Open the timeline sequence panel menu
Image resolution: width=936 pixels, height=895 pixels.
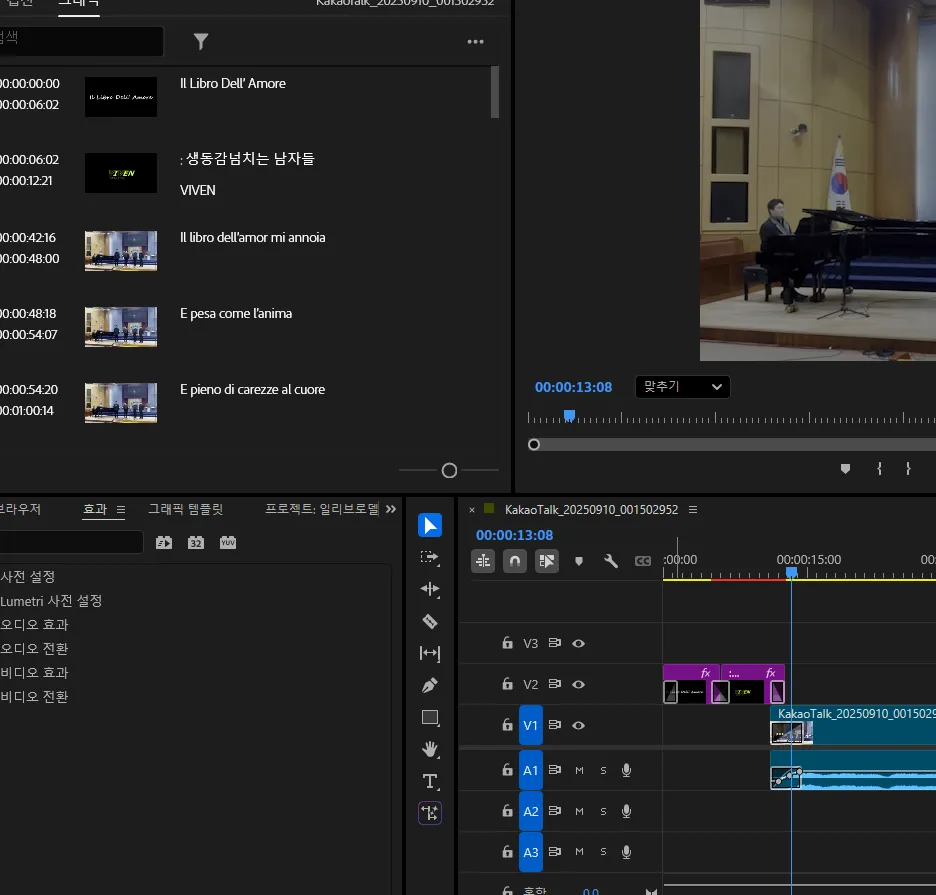pyautogui.click(x=693, y=509)
